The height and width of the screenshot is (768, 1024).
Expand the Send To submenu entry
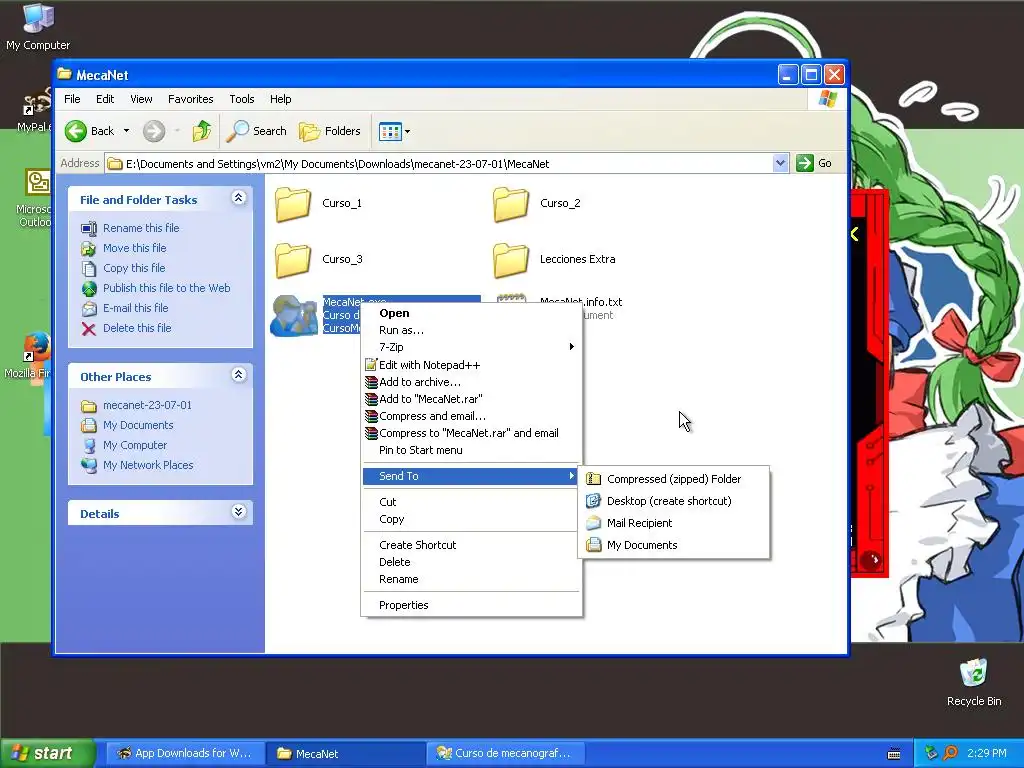point(471,476)
